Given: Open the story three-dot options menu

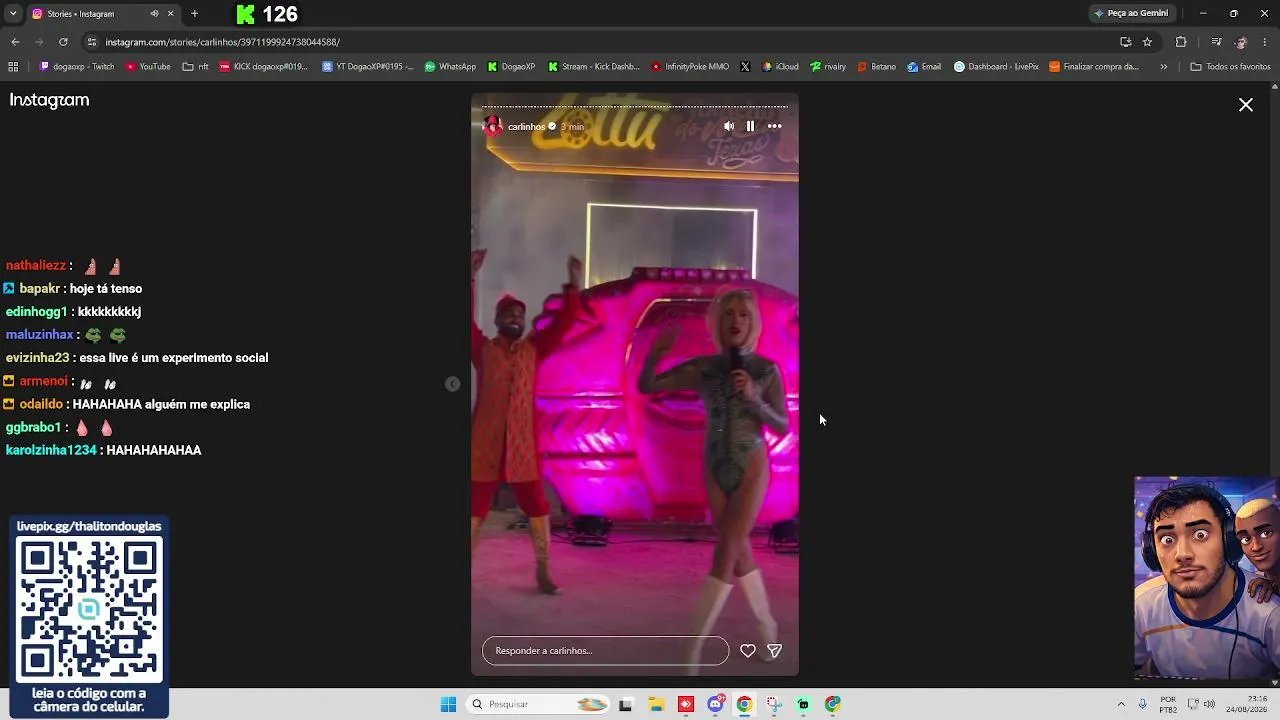Looking at the screenshot, I should [774, 126].
